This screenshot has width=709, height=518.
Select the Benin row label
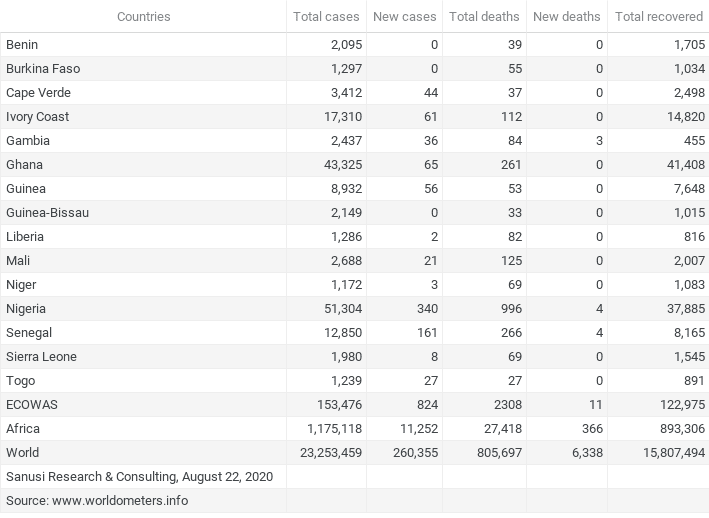[23, 45]
